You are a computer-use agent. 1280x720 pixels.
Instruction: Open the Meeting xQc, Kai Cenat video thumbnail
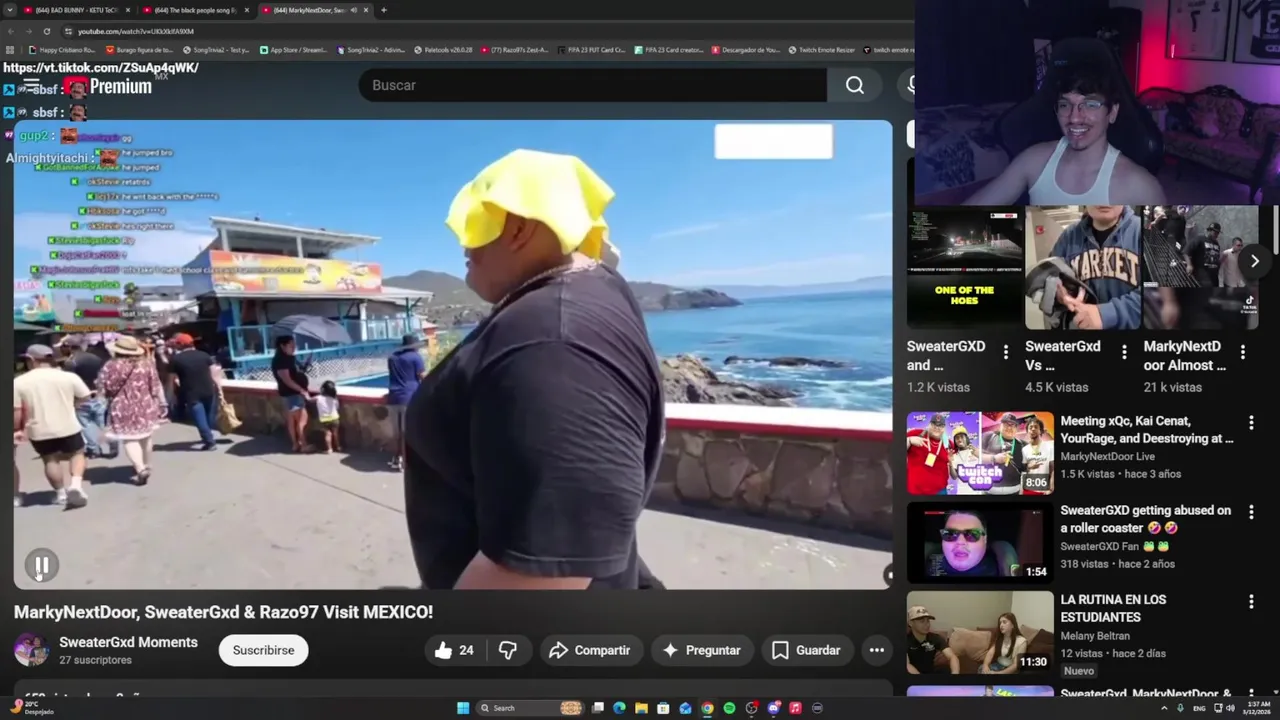980,453
